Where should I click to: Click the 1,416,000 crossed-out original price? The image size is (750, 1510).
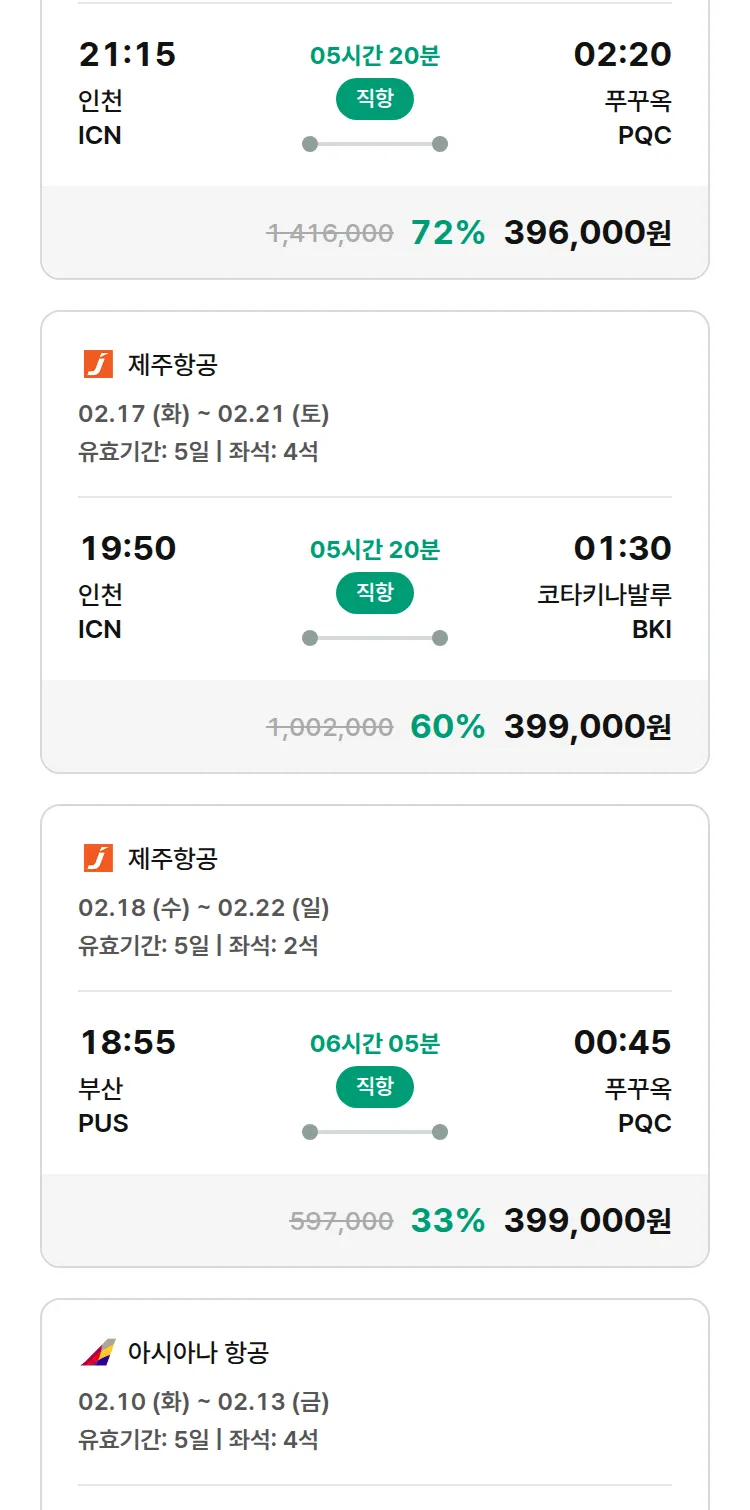(x=329, y=233)
